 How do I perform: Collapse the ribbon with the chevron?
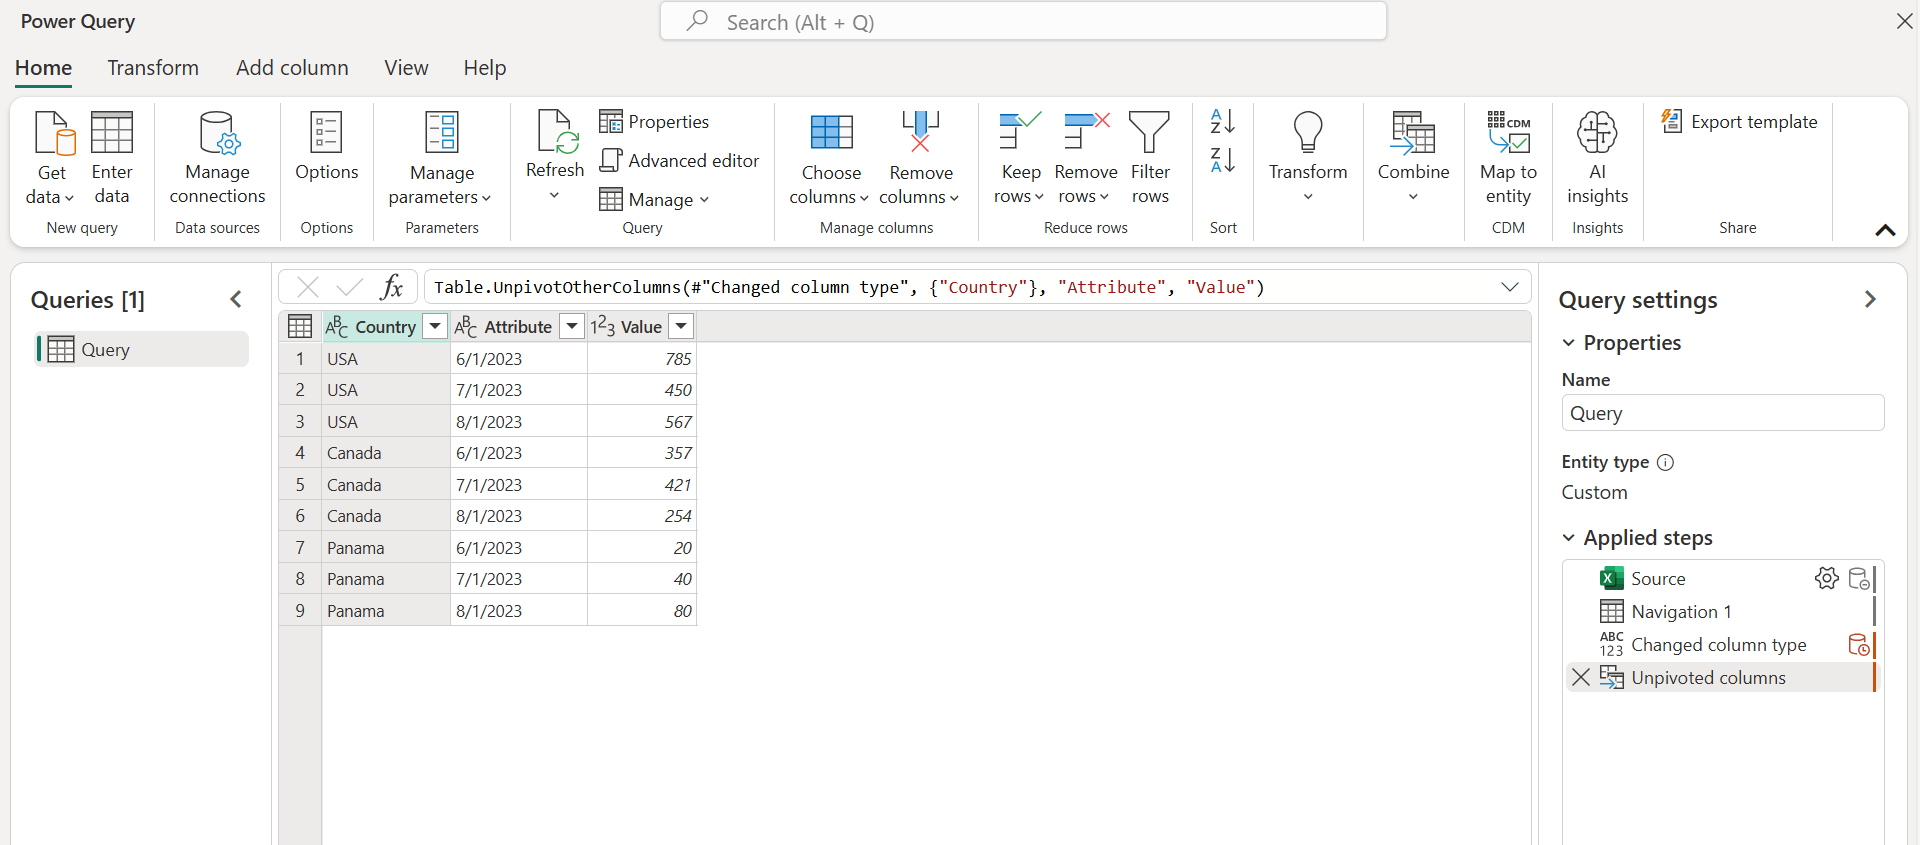click(1885, 230)
